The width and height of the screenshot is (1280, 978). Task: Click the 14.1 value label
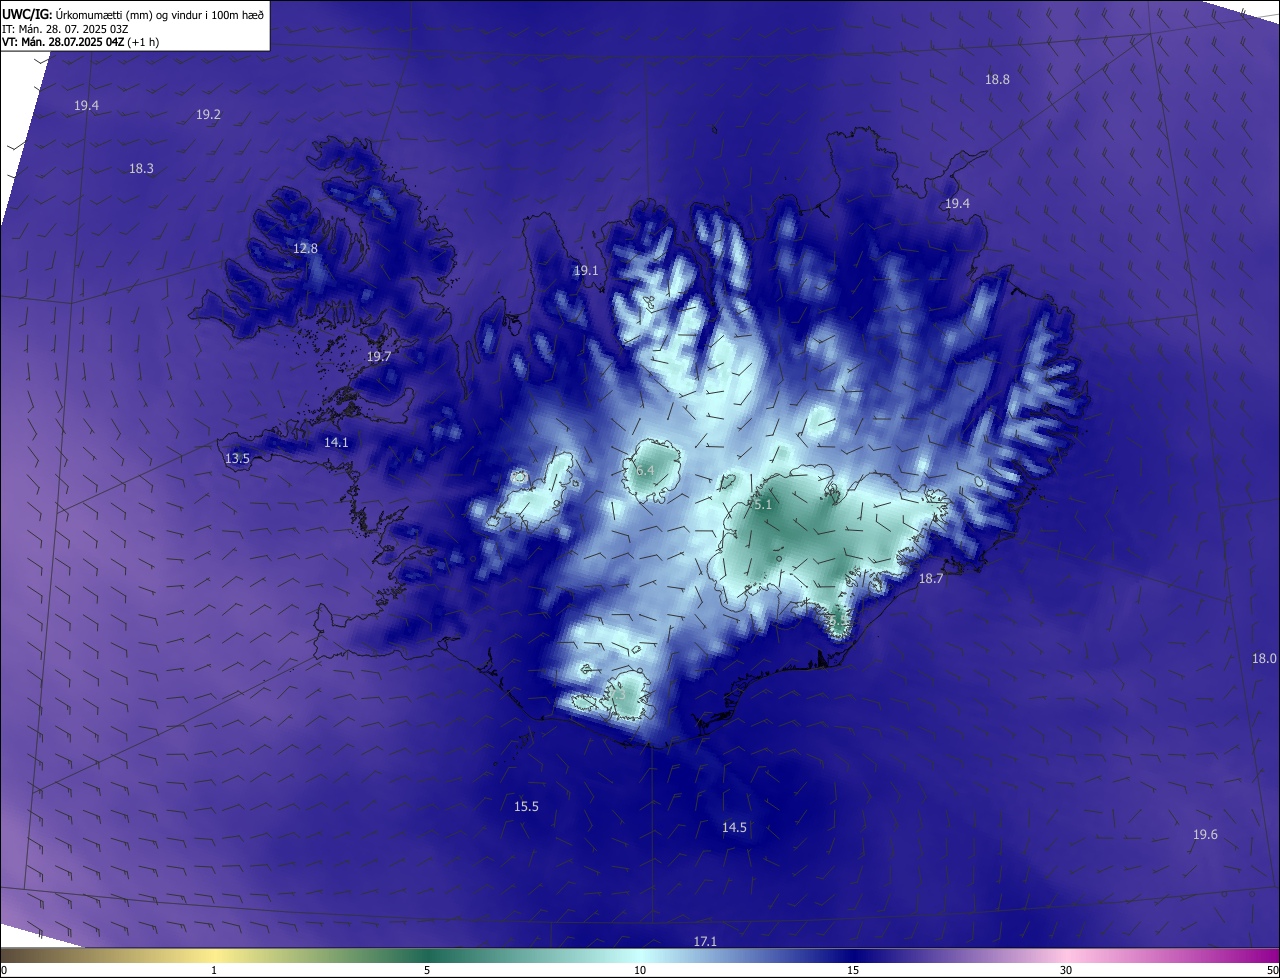click(336, 443)
